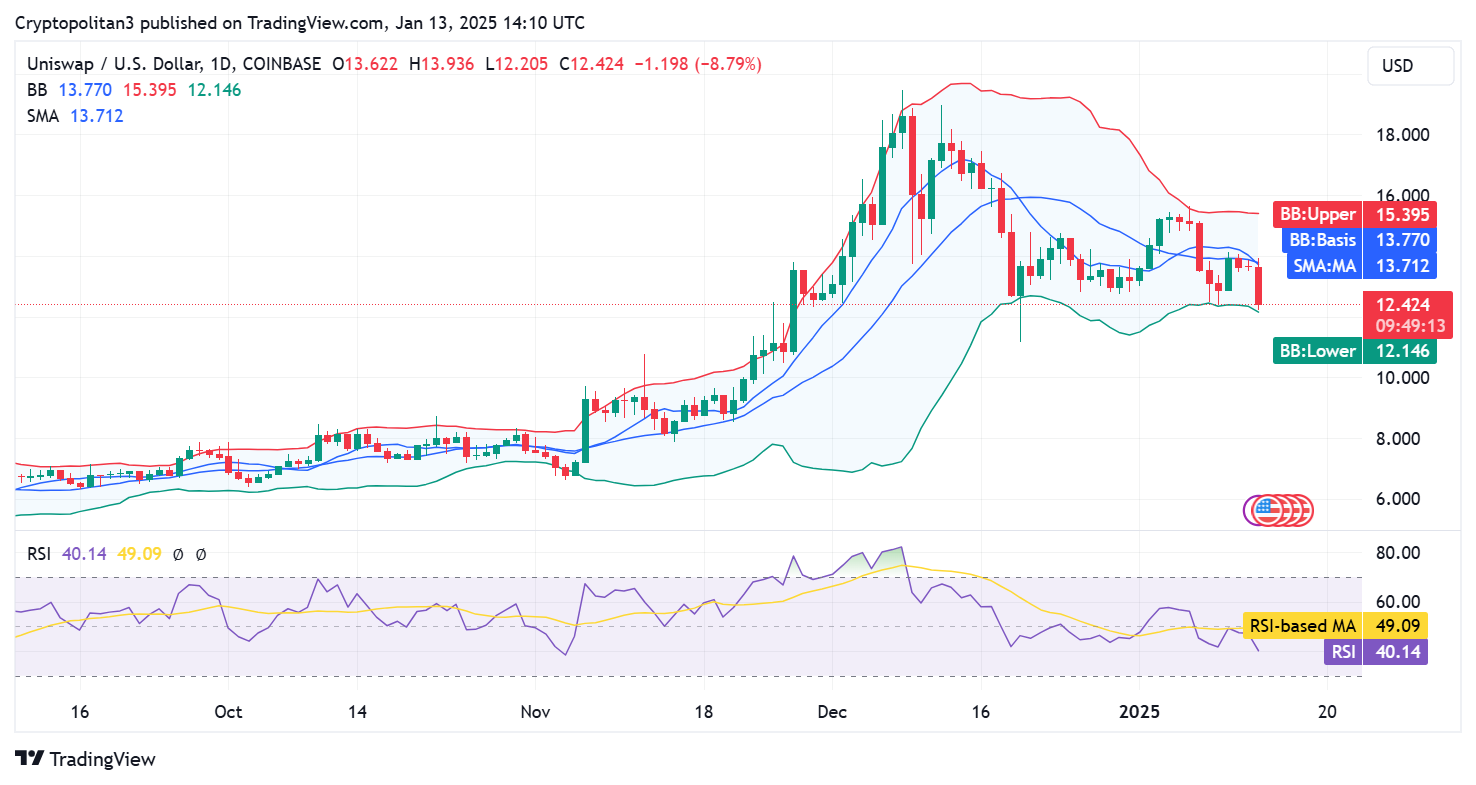1476x785 pixels.
Task: Click the red 15.395 value in BB legend
Action: (x=150, y=90)
